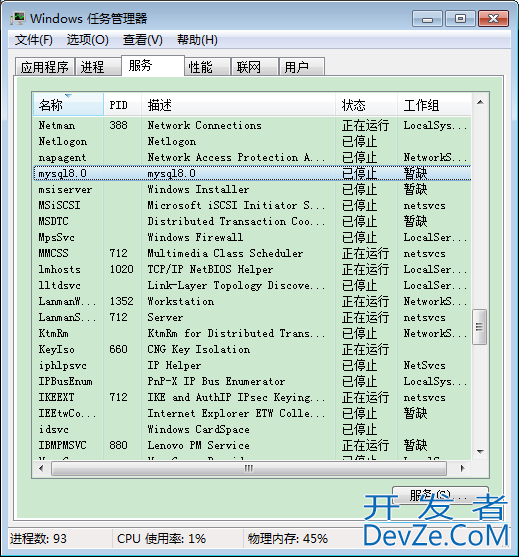The height and width of the screenshot is (557, 519).
Task: Select the Netlogon service row
Action: (x=252, y=141)
